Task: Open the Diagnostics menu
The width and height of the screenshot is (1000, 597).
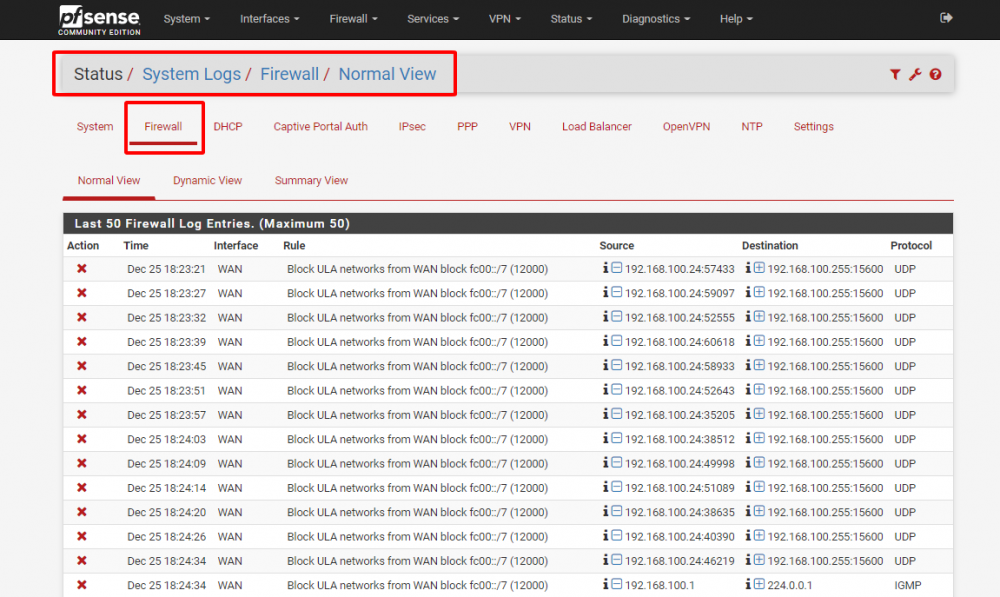Action: coord(655,18)
